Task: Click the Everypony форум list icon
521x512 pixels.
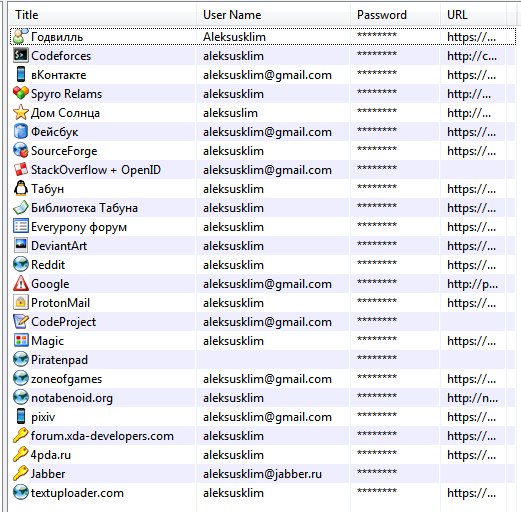Action: tap(21, 226)
